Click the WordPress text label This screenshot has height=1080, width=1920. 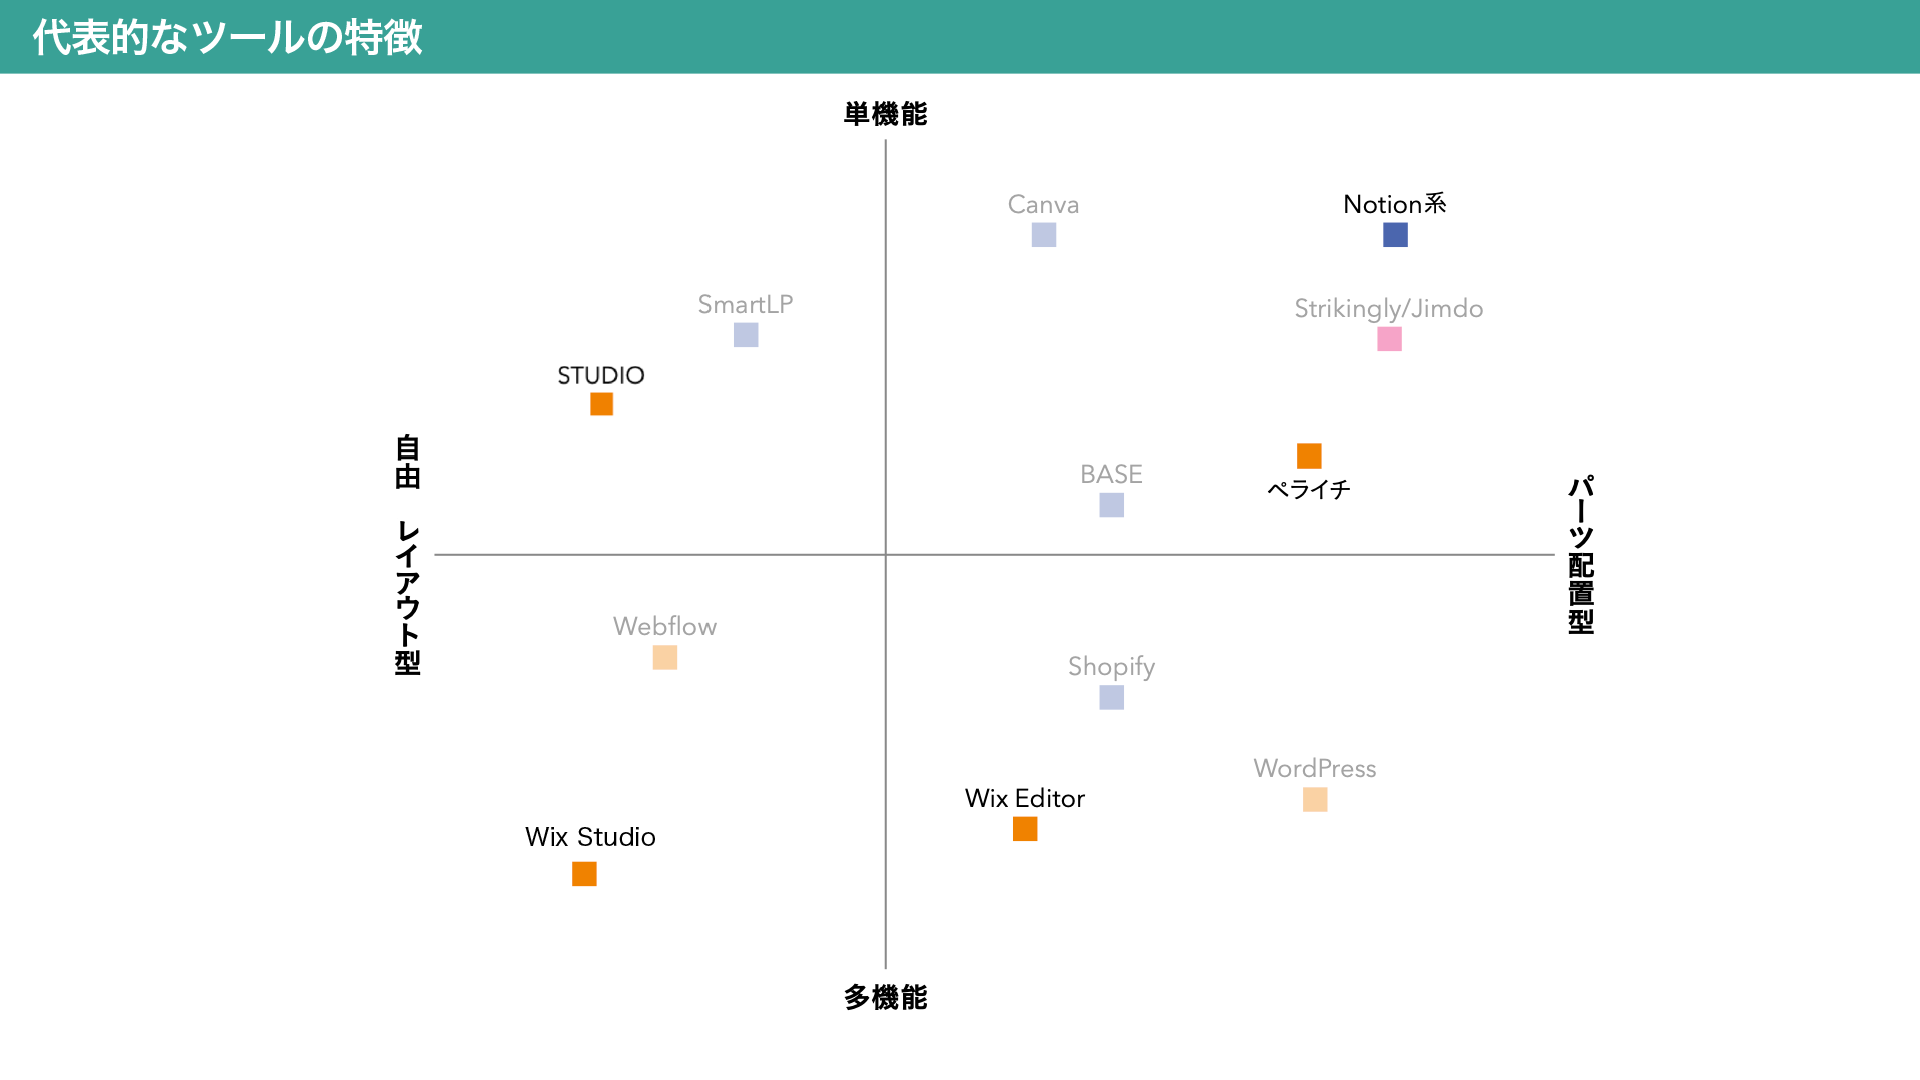(1315, 769)
